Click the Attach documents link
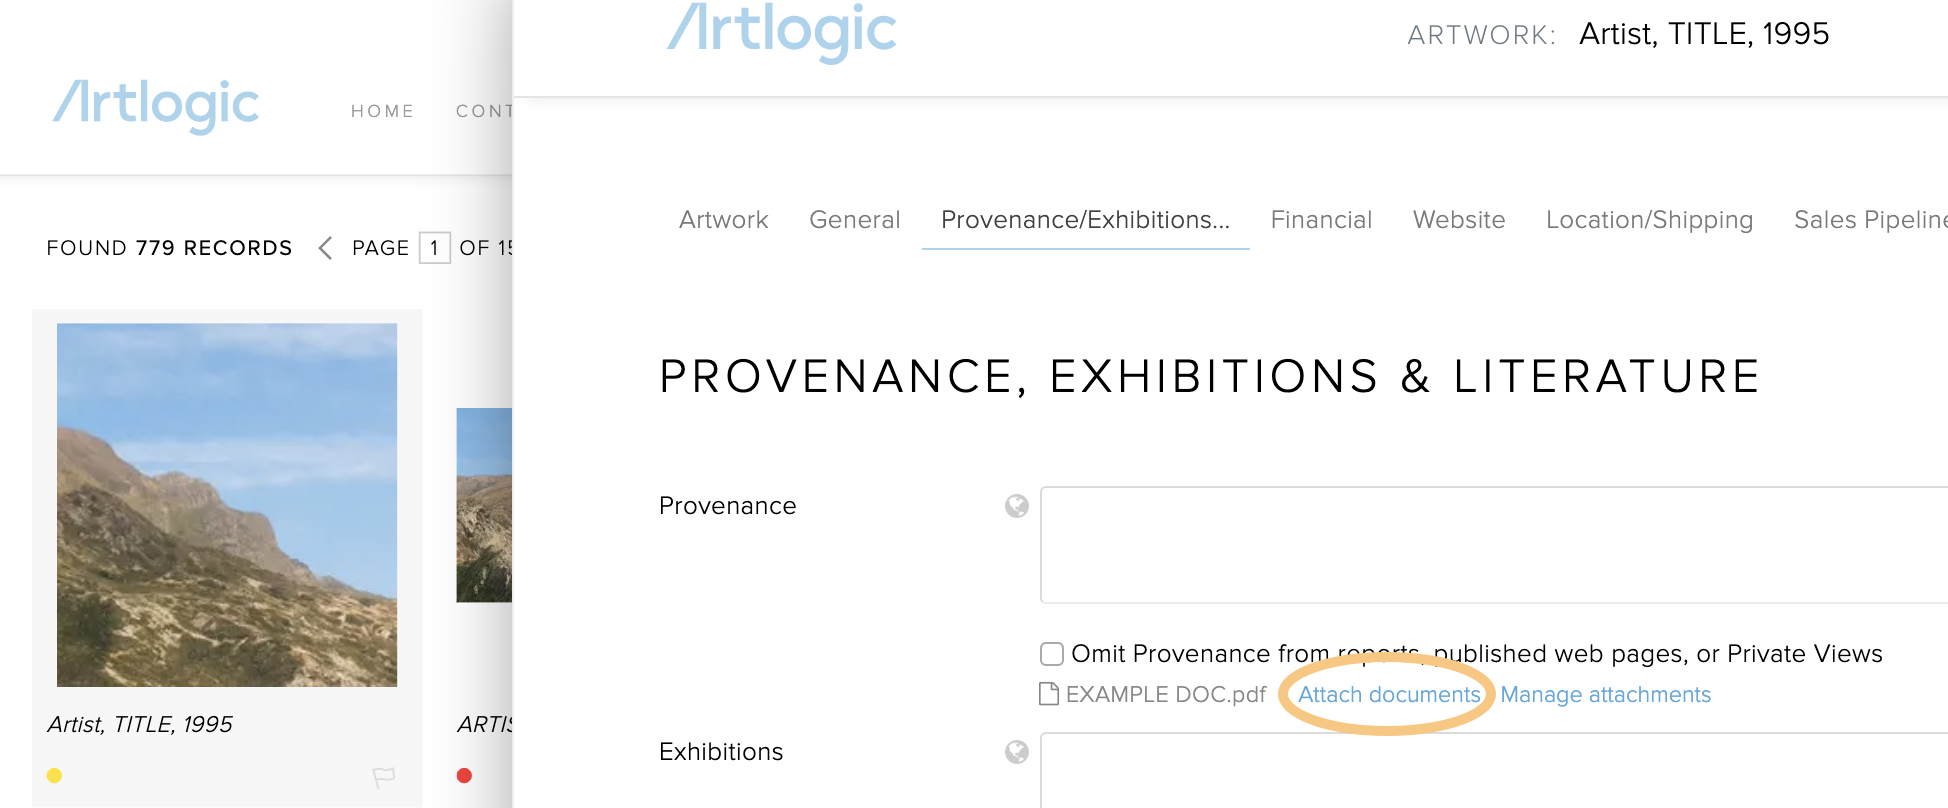Image resolution: width=1948 pixels, height=808 pixels. click(x=1389, y=694)
